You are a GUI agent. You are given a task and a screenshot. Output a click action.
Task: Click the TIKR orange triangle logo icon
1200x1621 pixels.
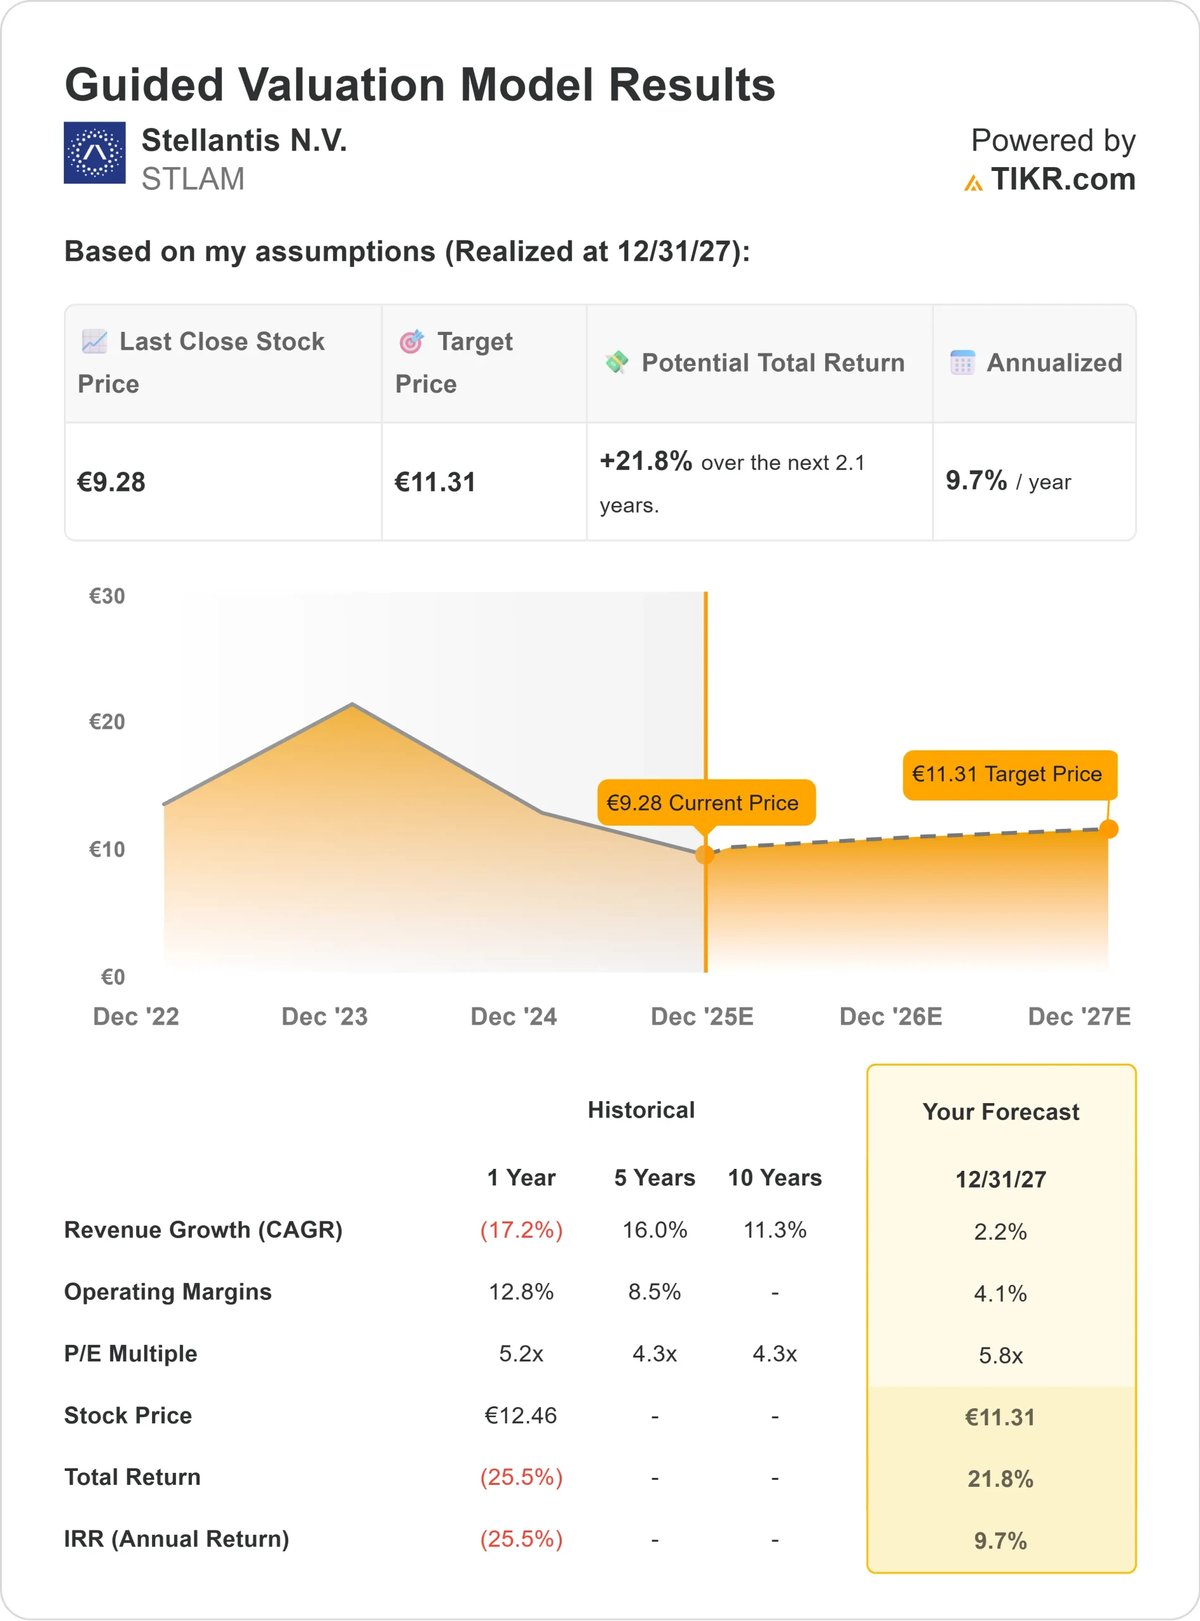pyautogui.click(x=973, y=182)
